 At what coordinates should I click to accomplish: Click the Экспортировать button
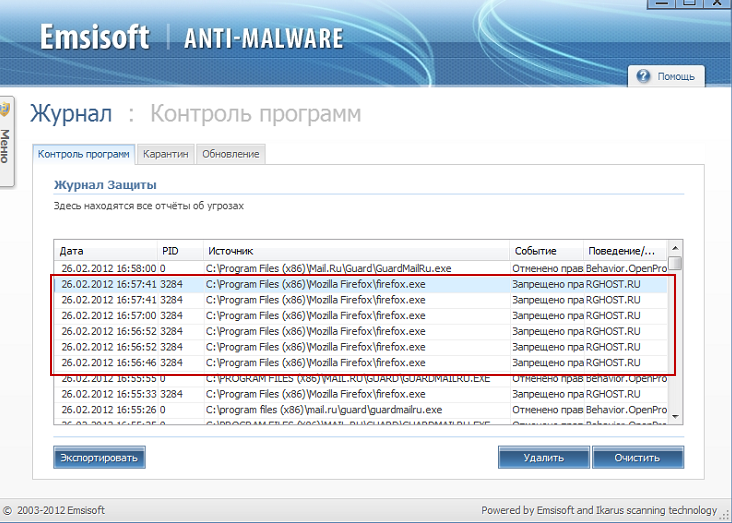[99, 458]
